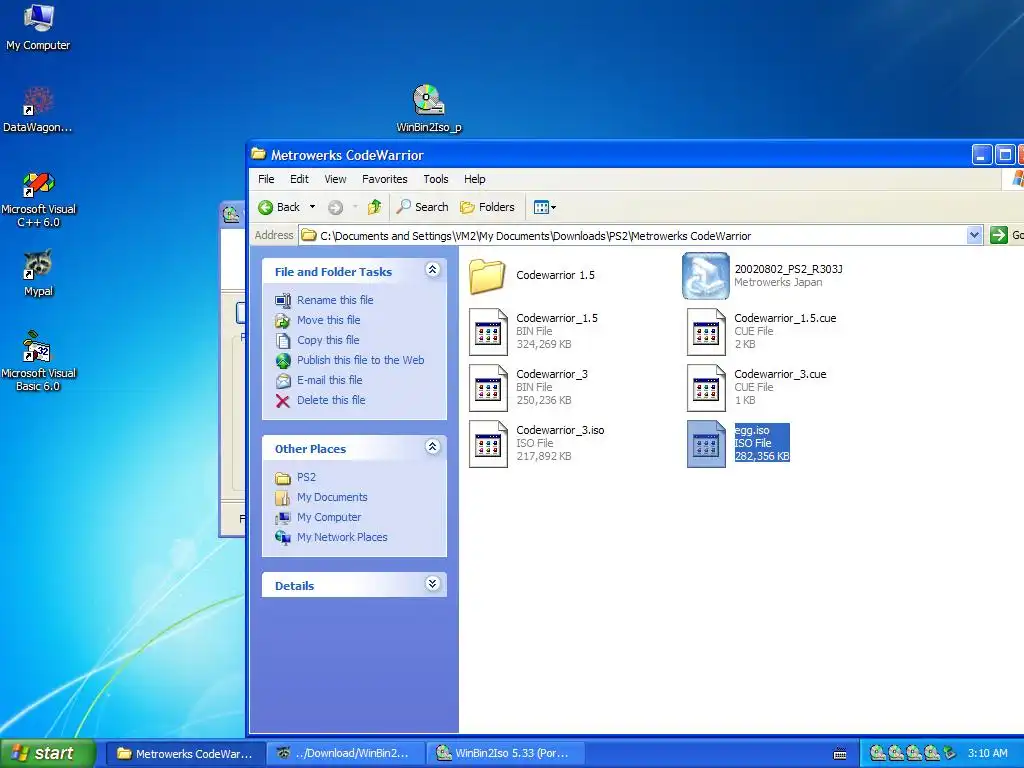The image size is (1024, 768).
Task: Select Codewarrior_3 BIN file icon
Action: pos(488,388)
